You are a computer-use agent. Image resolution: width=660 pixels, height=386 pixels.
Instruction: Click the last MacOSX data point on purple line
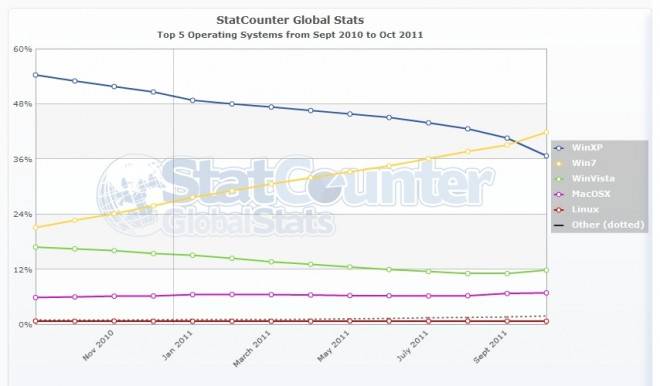[546, 293]
